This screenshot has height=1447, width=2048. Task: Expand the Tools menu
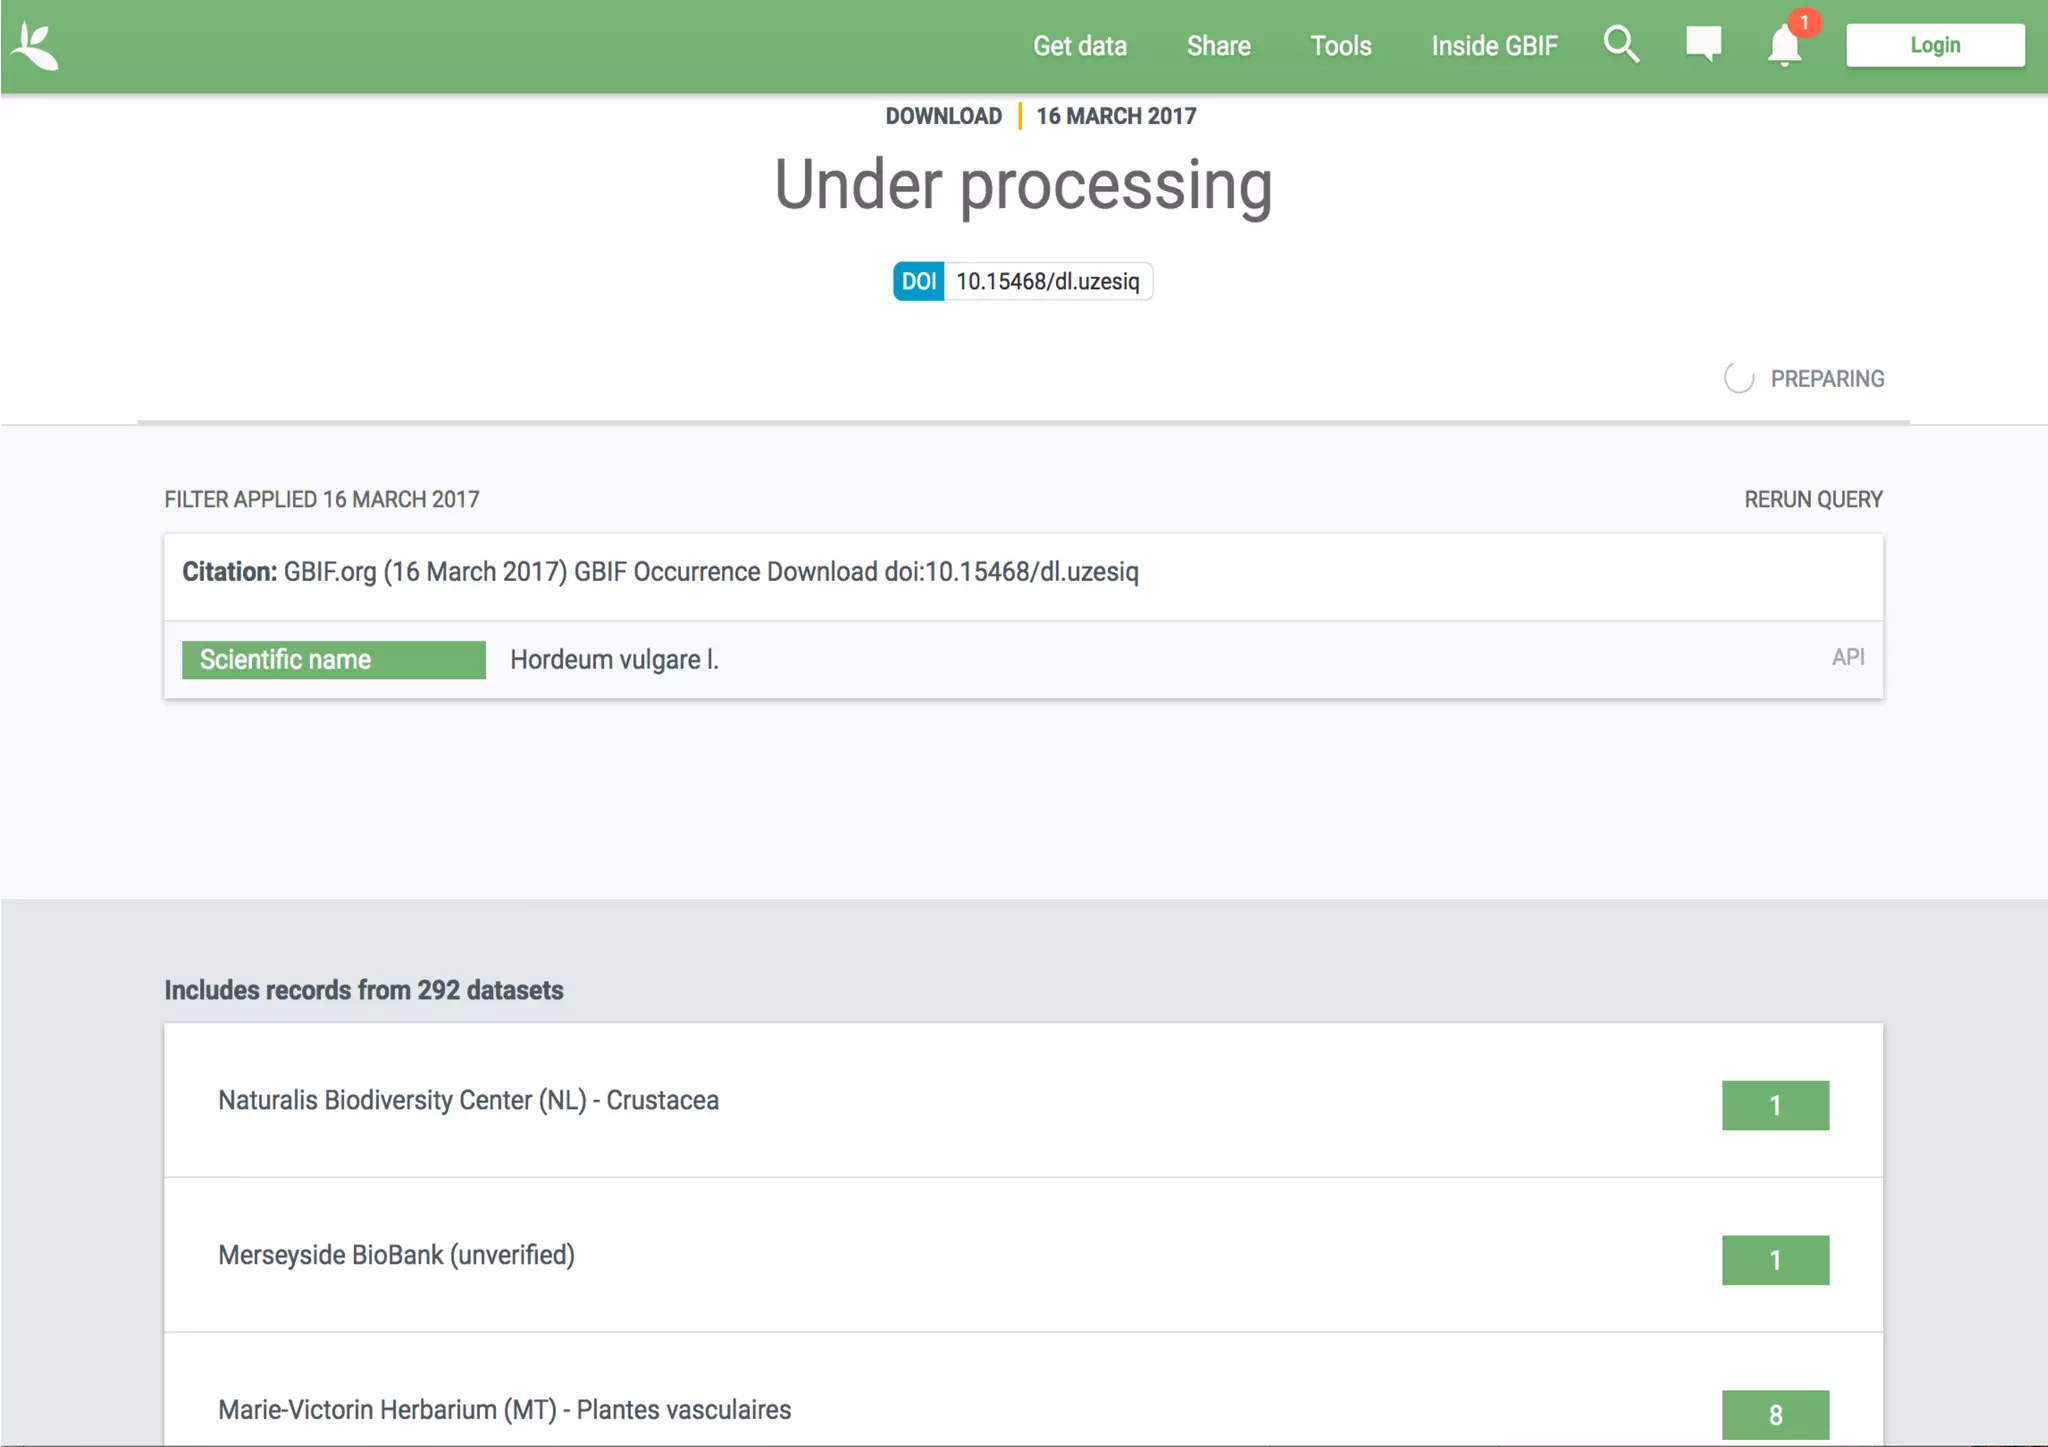click(1340, 46)
